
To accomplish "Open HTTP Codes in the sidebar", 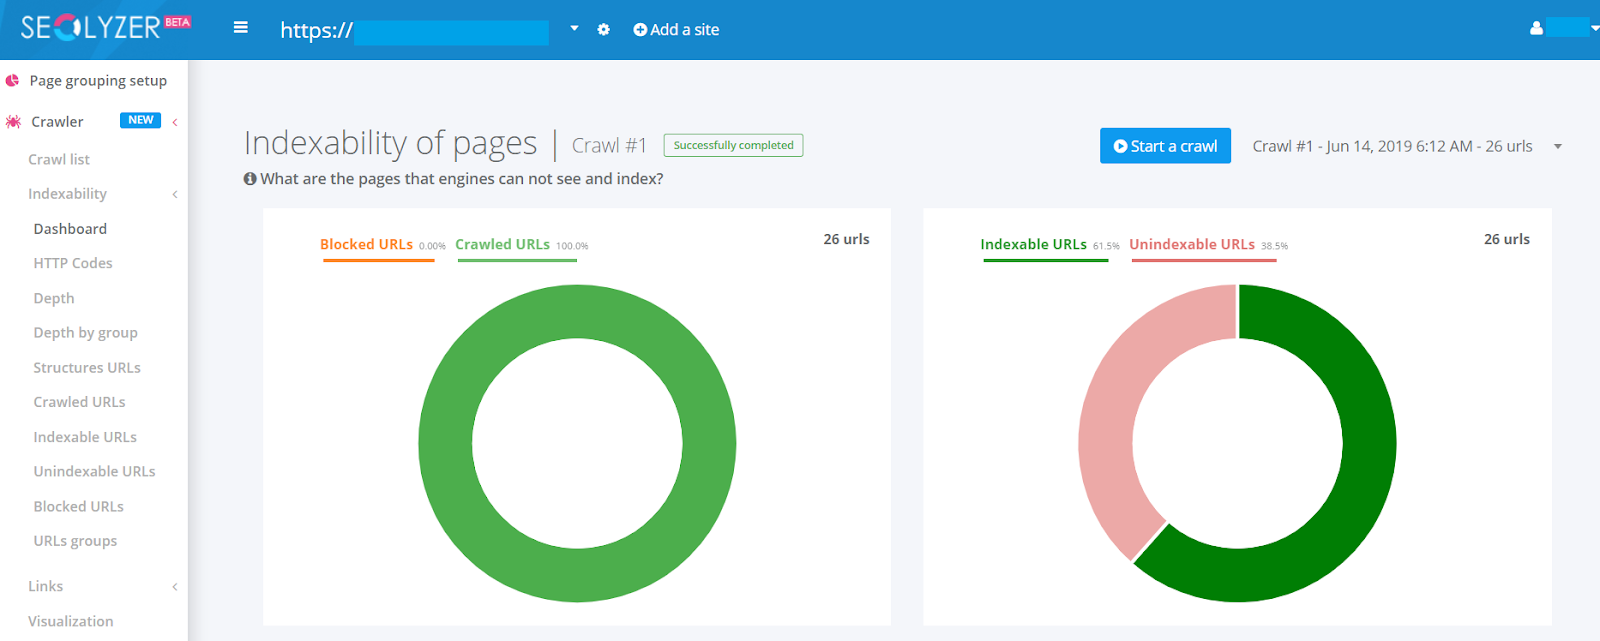I will 73,263.
